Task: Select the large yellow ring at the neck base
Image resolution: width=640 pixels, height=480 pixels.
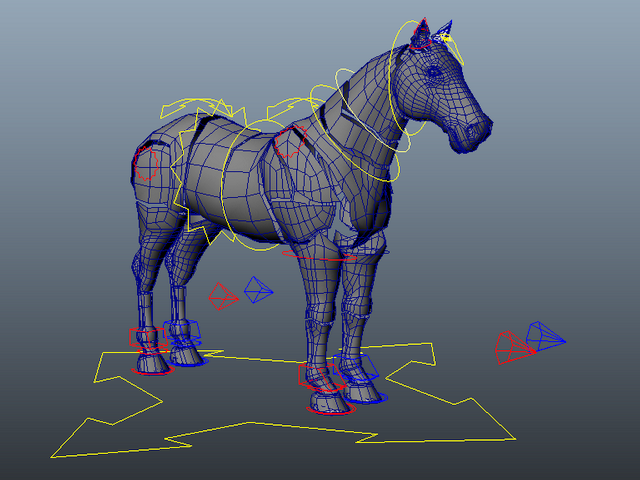Action: (x=354, y=133)
